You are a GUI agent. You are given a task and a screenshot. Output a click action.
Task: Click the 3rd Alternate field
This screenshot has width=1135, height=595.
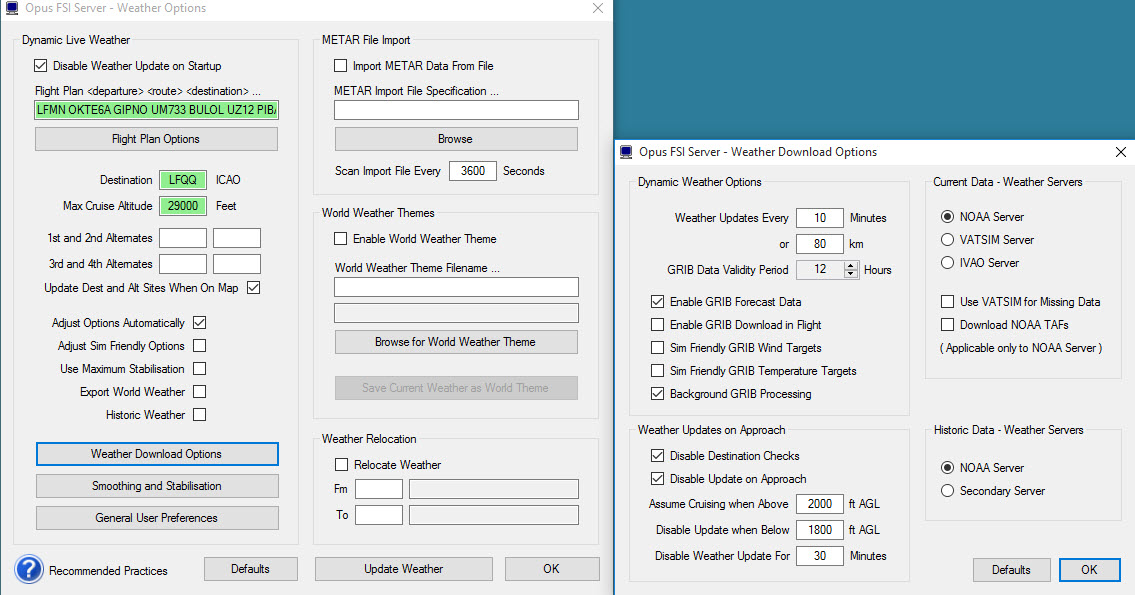point(183,264)
